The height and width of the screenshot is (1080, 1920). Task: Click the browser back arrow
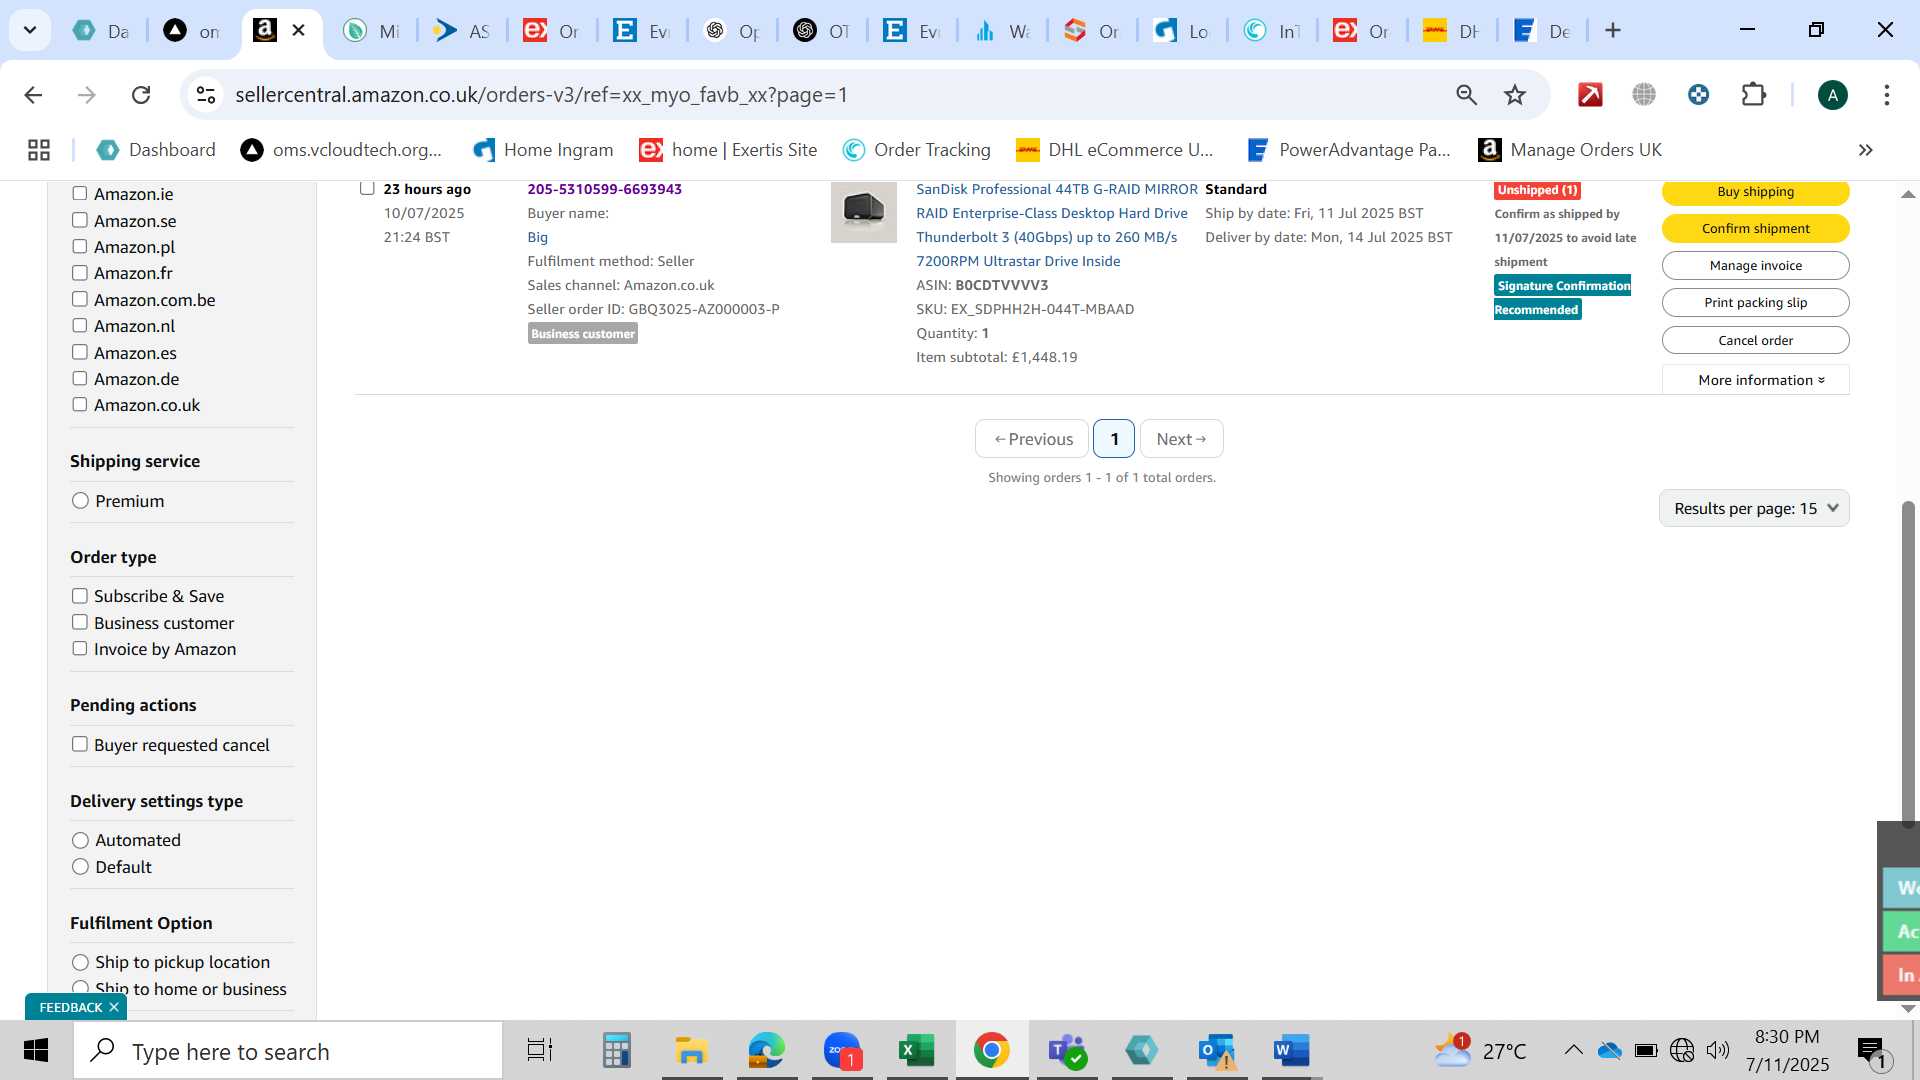tap(33, 95)
